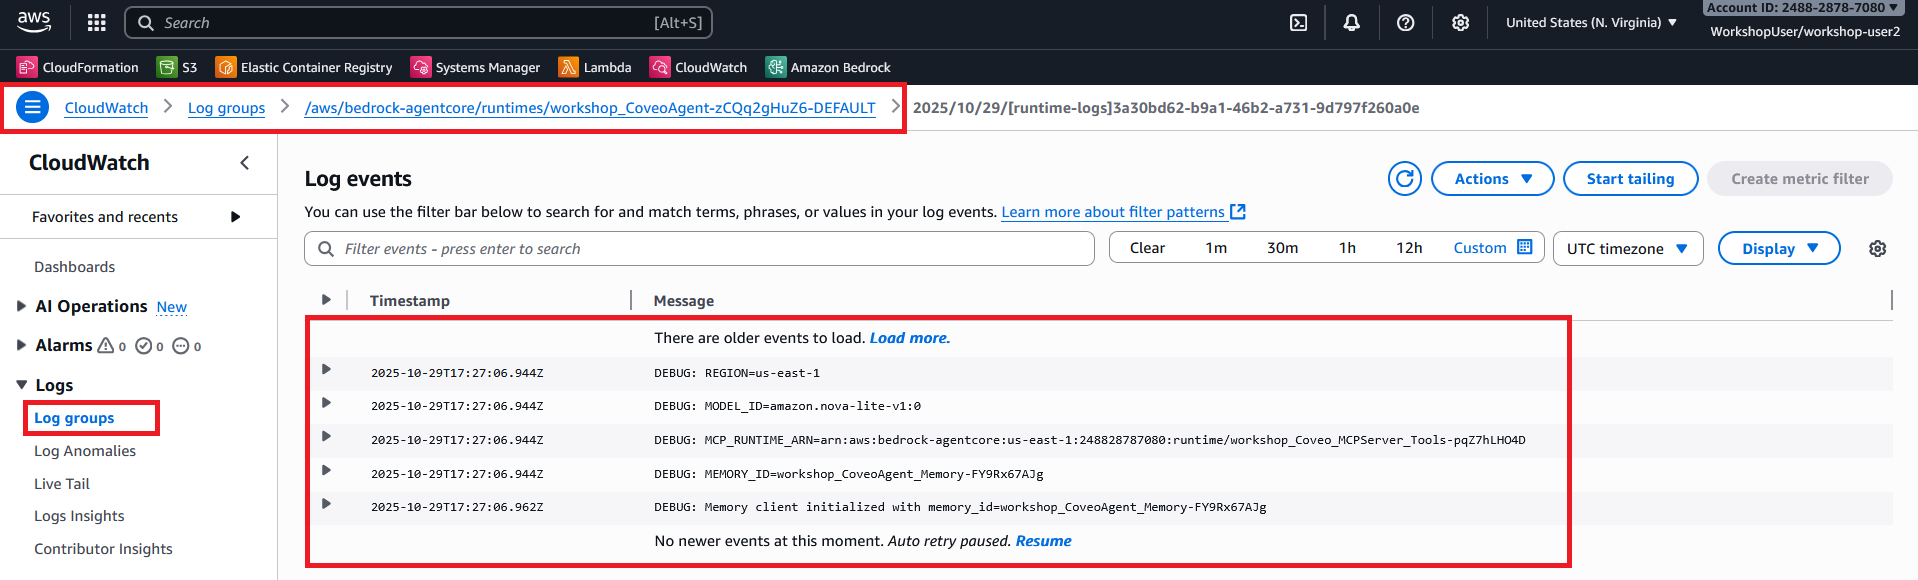1918x580 pixels.
Task: Open the workshop_CoveoAgent log group breadcrumb
Action: [x=590, y=108]
